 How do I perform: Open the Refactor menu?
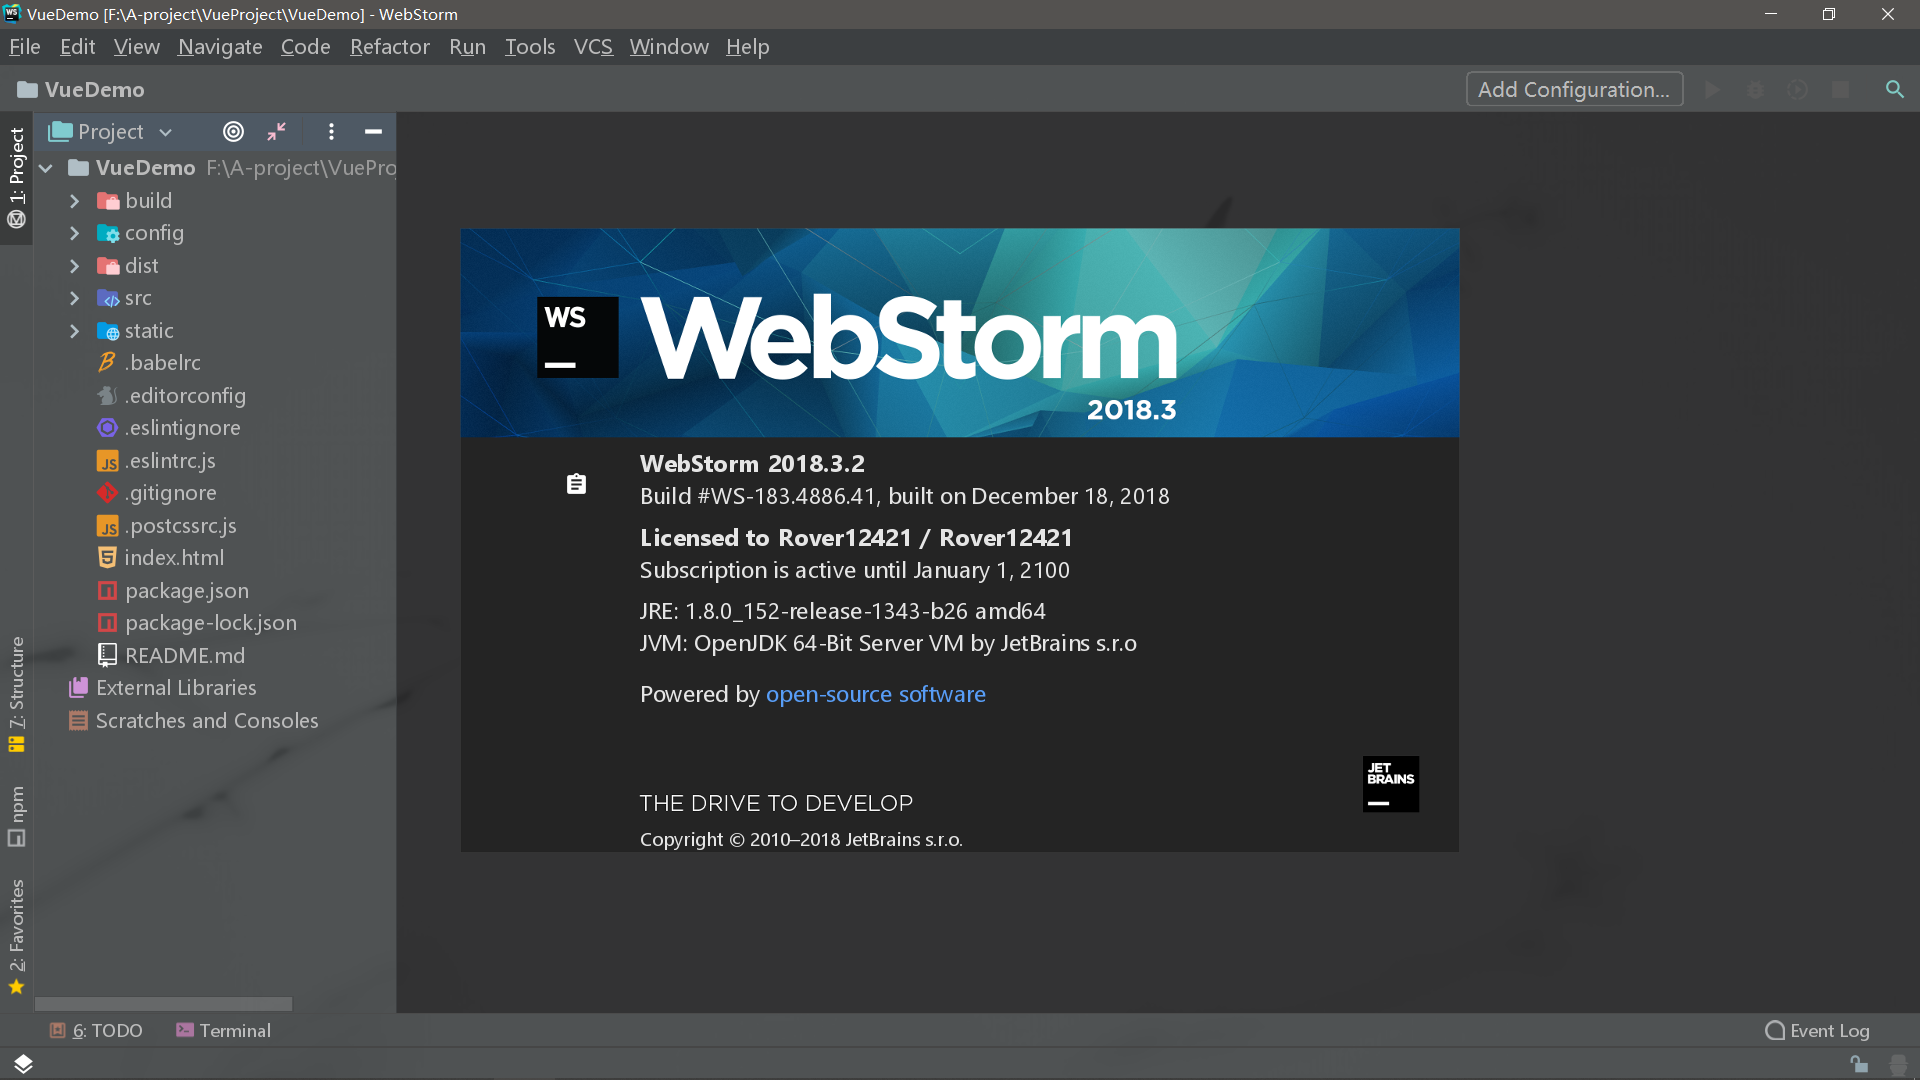point(389,47)
